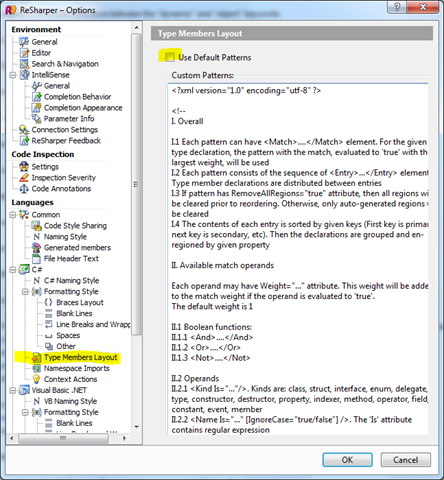This screenshot has width=444, height=480.
Task: Open Line Breaks and Wrapping page
Action: [x=93, y=324]
